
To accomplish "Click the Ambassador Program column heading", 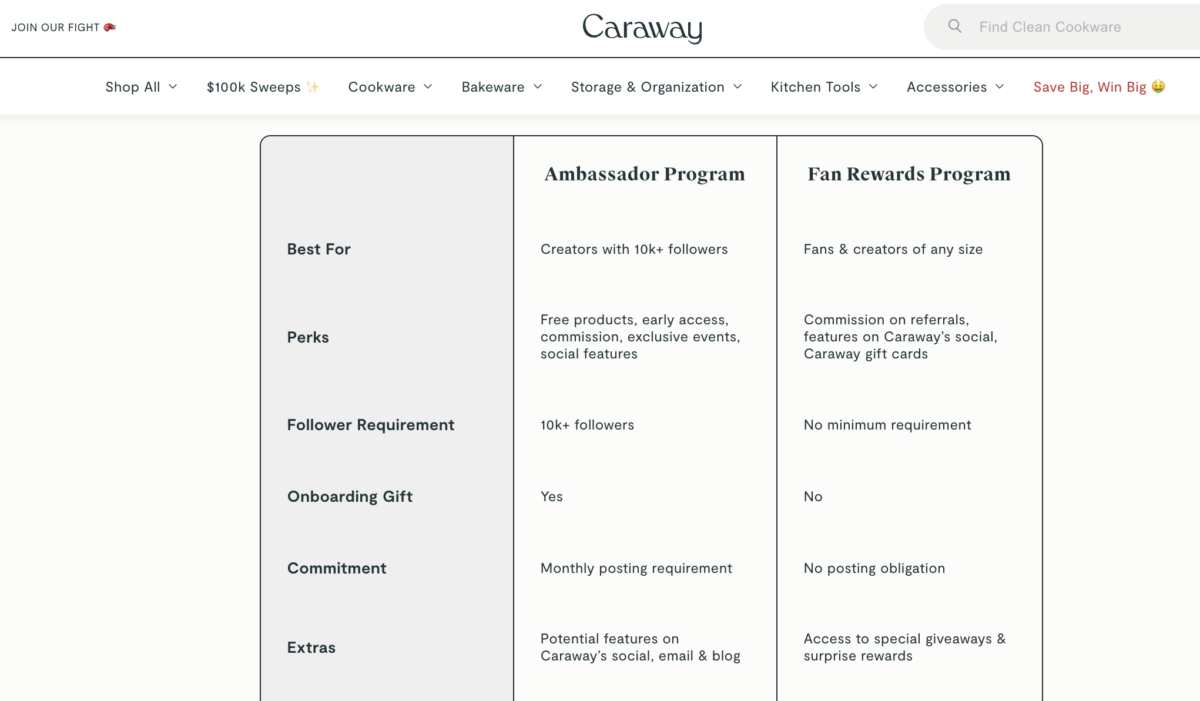I will [645, 174].
